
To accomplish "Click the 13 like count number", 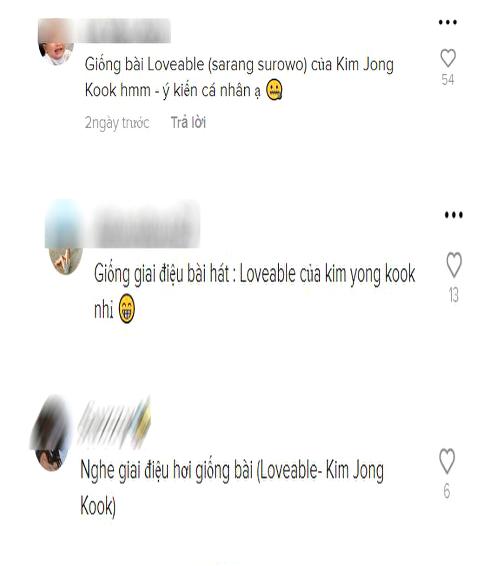I will pyautogui.click(x=454, y=295).
